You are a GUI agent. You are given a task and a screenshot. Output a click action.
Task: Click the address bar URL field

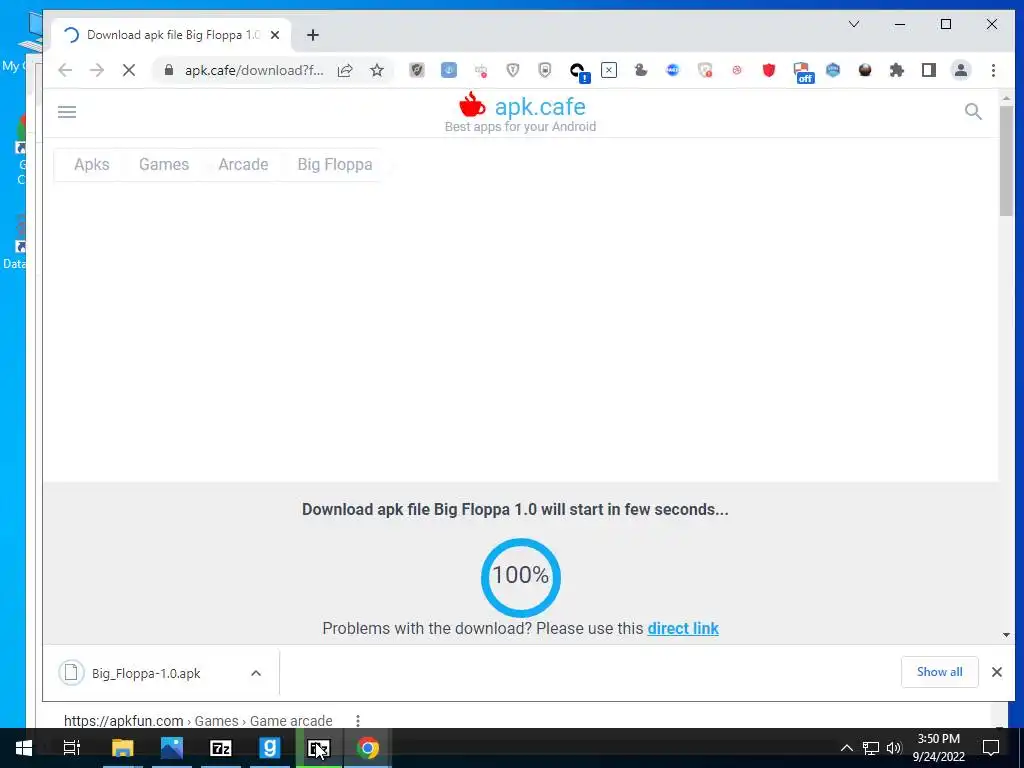point(254,70)
